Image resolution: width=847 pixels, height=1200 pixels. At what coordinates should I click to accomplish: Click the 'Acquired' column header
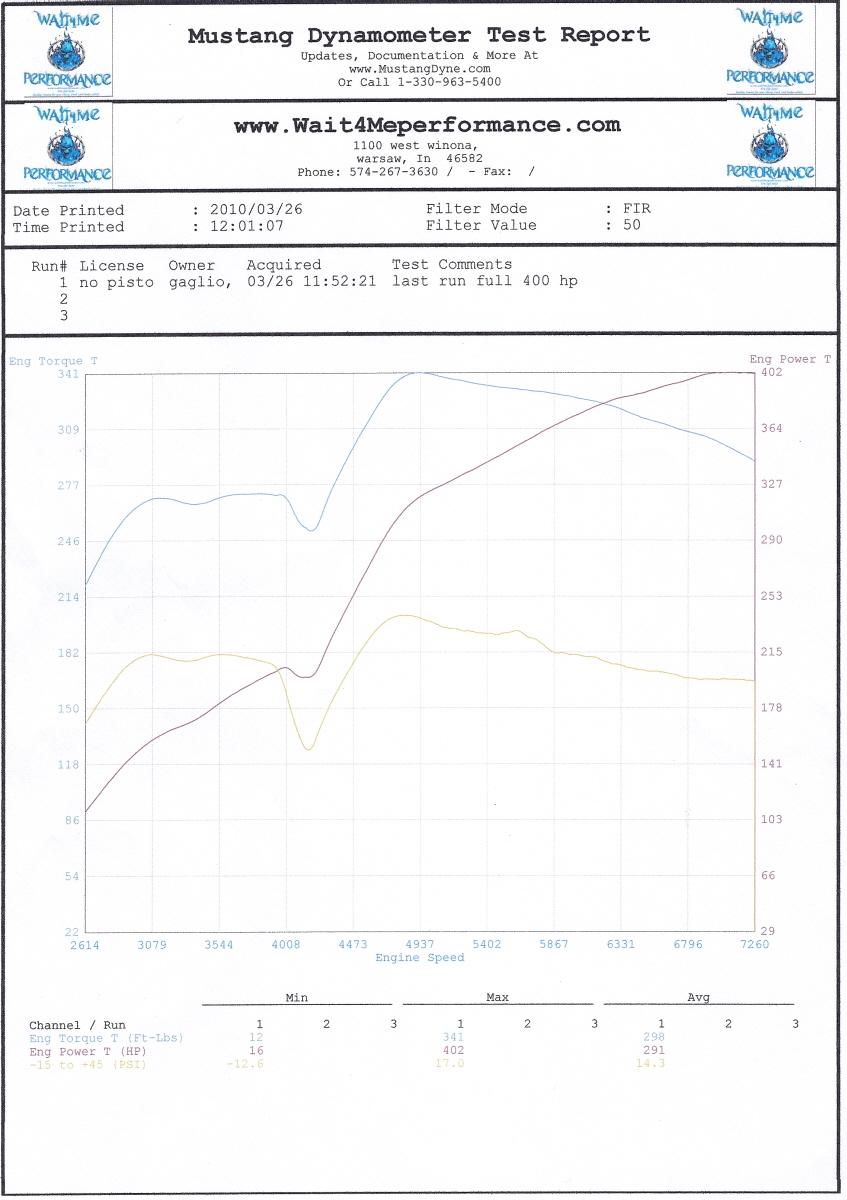point(284,266)
